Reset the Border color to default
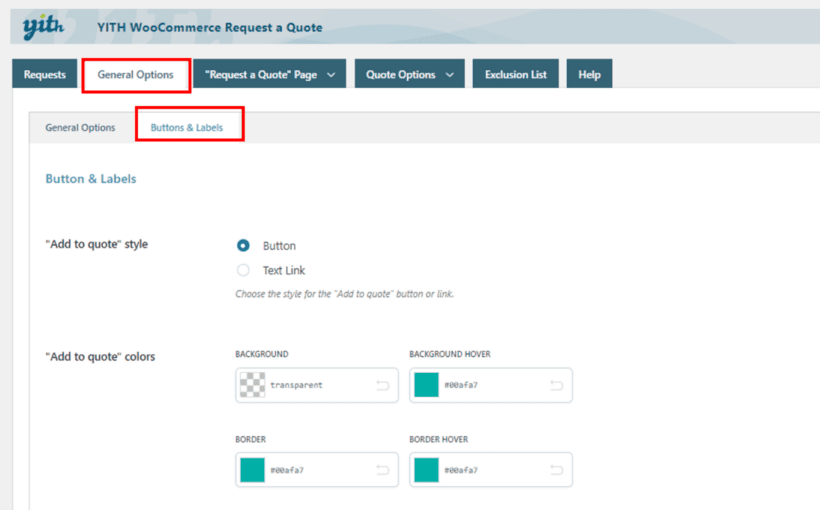The width and height of the screenshot is (820, 510). coord(383,470)
